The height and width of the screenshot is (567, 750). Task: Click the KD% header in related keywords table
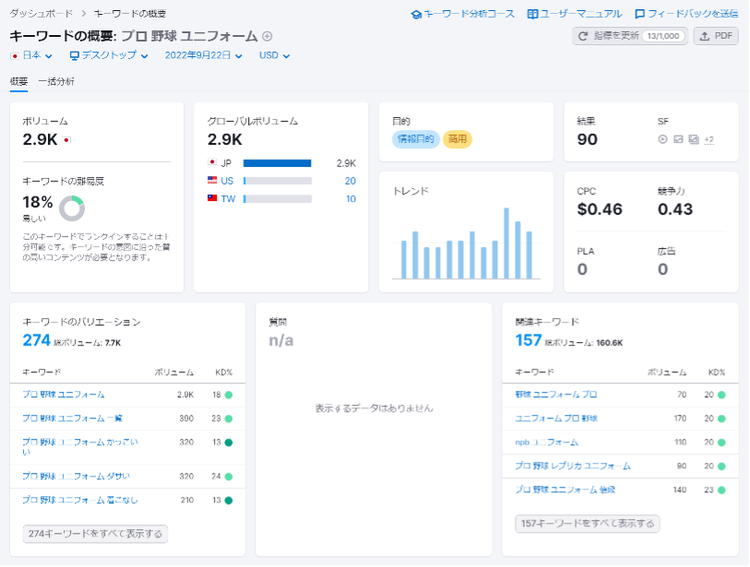point(717,372)
